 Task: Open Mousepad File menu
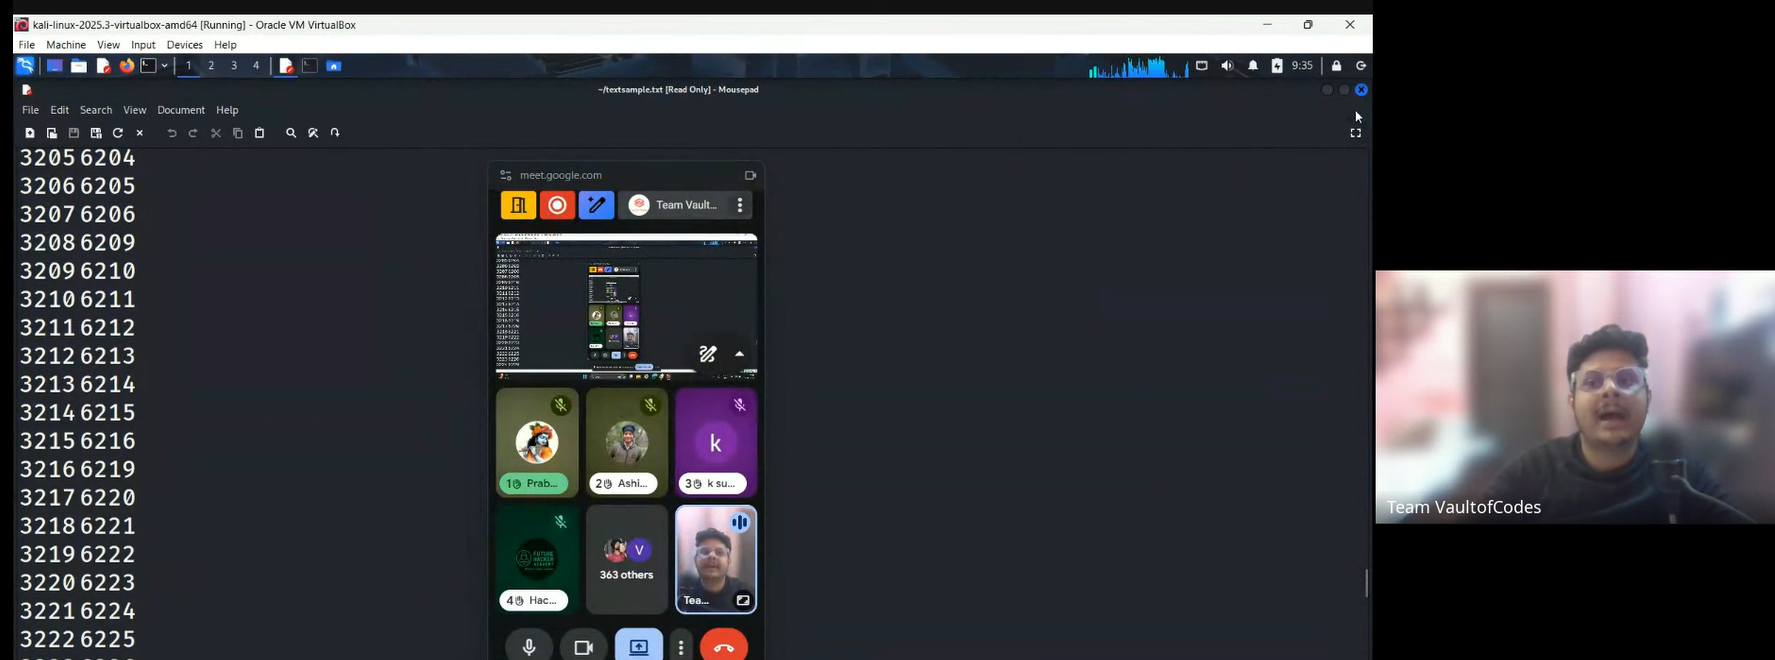coord(31,110)
